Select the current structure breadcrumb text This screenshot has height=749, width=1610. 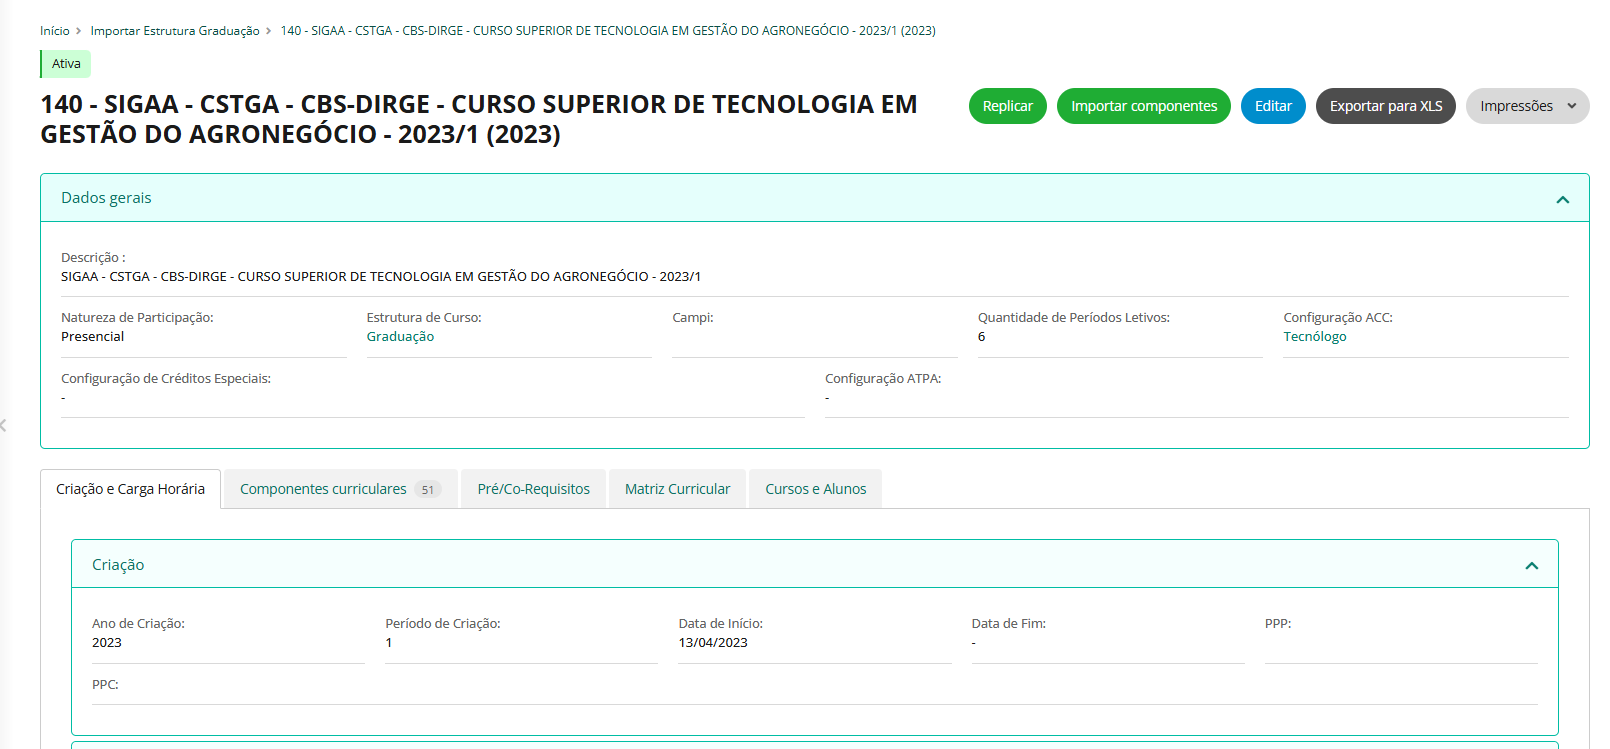[x=608, y=31]
